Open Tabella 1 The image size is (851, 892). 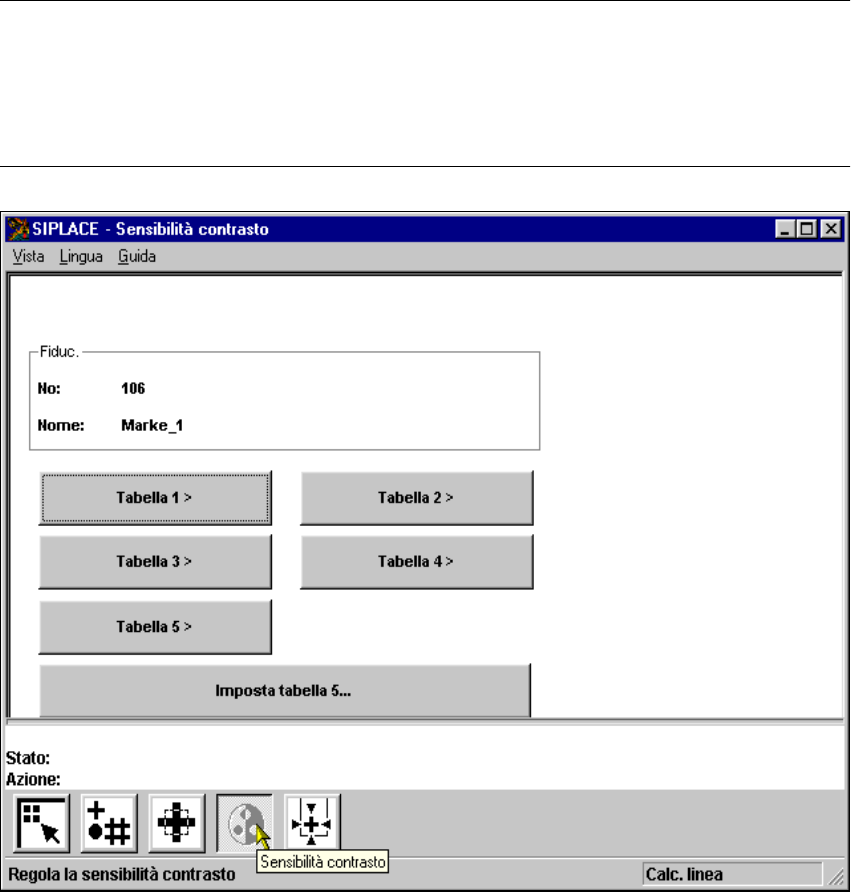pos(155,498)
